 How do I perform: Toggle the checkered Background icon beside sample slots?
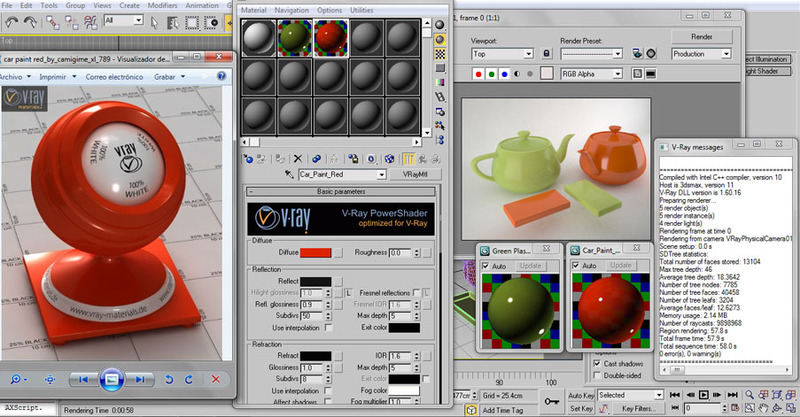click(439, 54)
